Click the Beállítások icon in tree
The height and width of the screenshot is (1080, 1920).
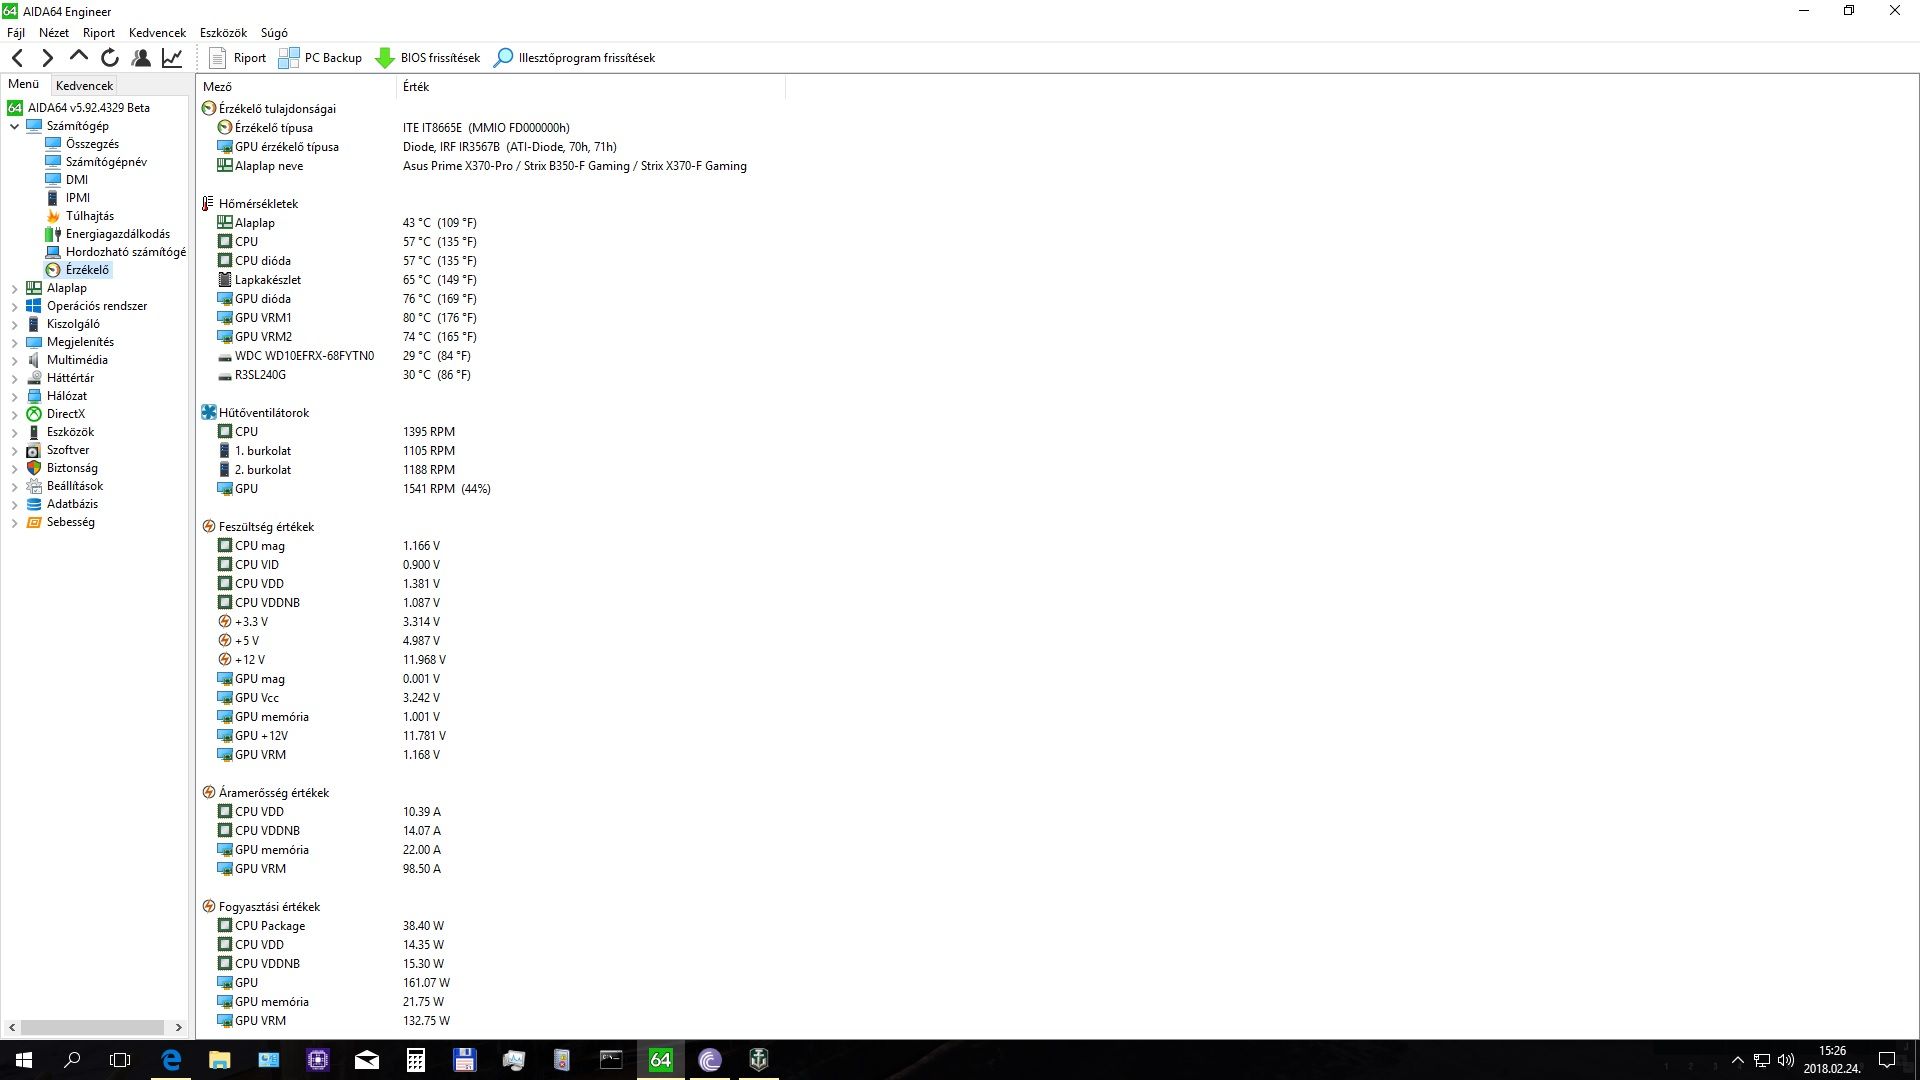click(x=34, y=486)
